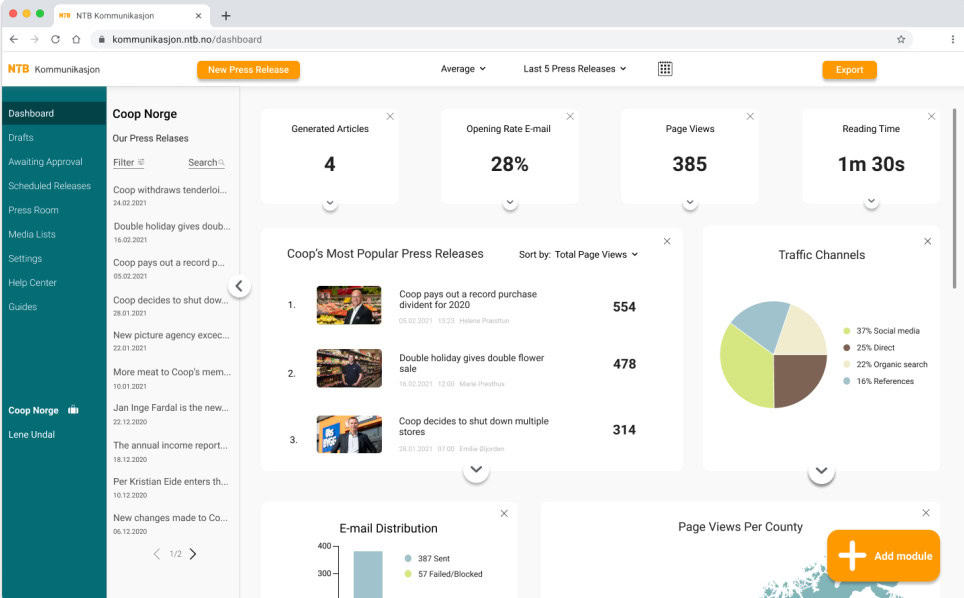Viewport: 964px width, 598px height.
Task: Click the Lene Undal user name
Action: click(31, 435)
